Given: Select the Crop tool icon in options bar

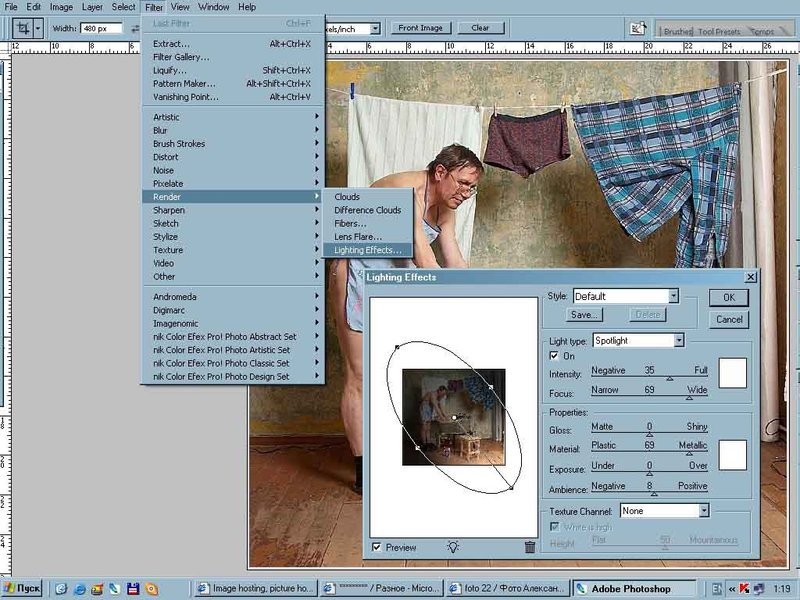Looking at the screenshot, I should tap(22, 29).
